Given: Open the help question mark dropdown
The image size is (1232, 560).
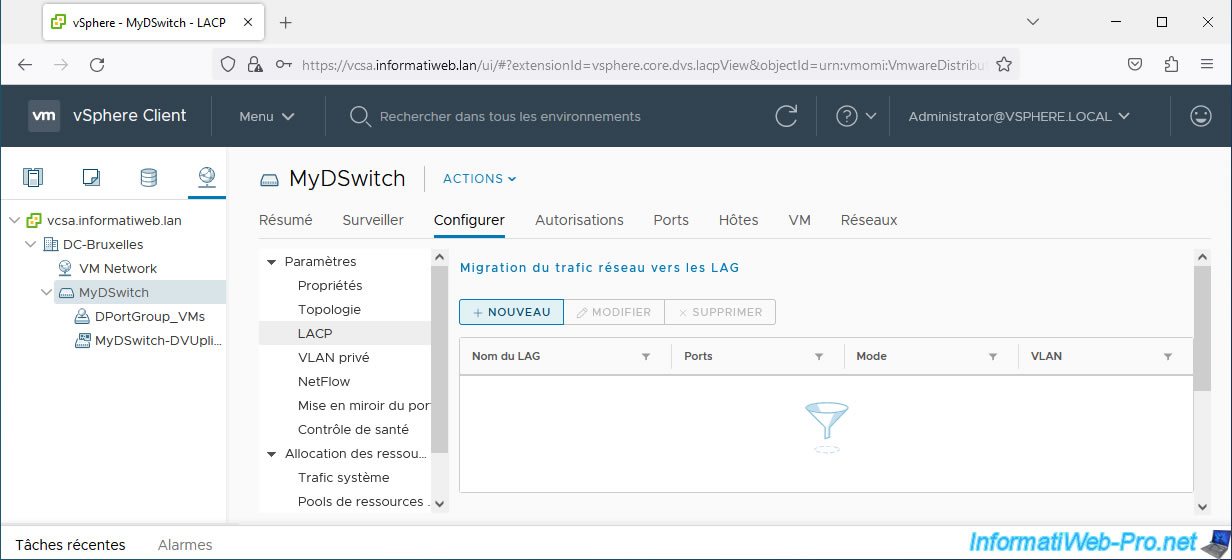Looking at the screenshot, I should pos(856,116).
